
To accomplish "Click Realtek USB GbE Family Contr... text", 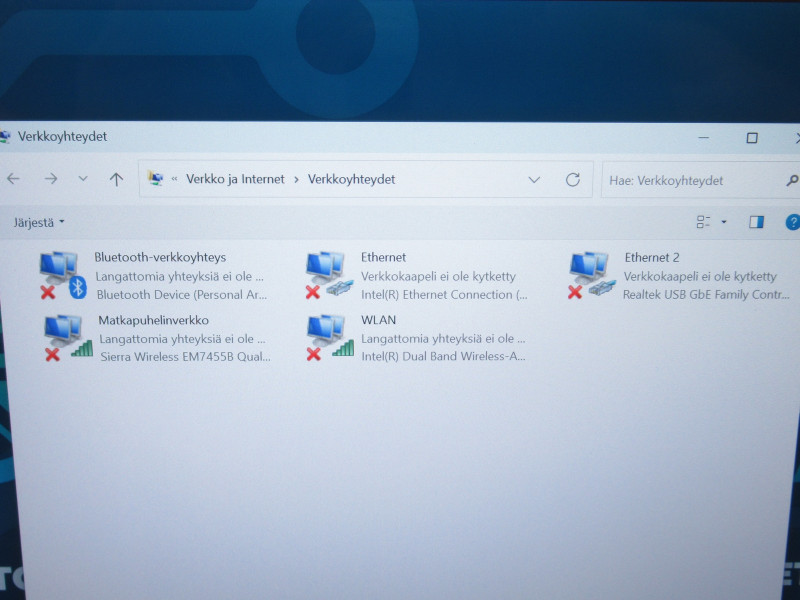I will (706, 294).
